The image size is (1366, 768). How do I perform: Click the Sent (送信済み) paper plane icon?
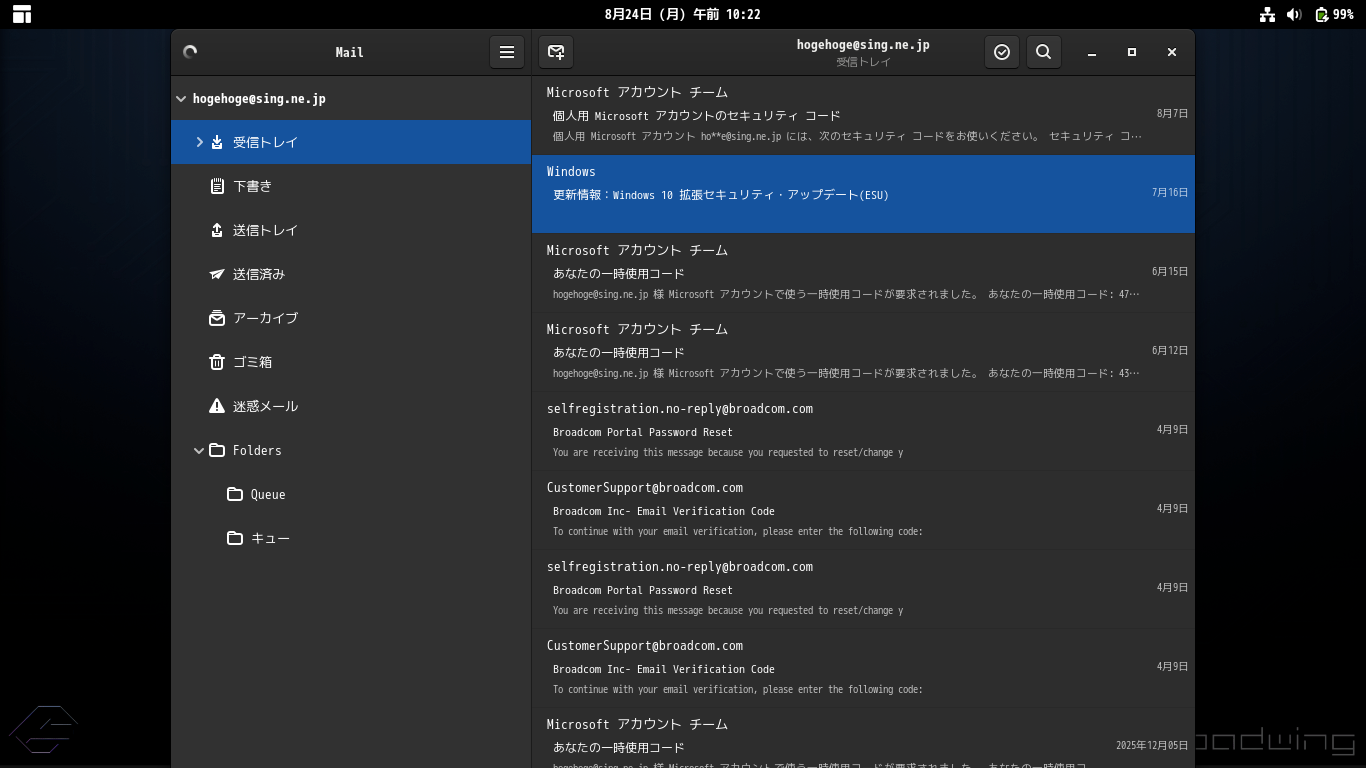[217, 274]
